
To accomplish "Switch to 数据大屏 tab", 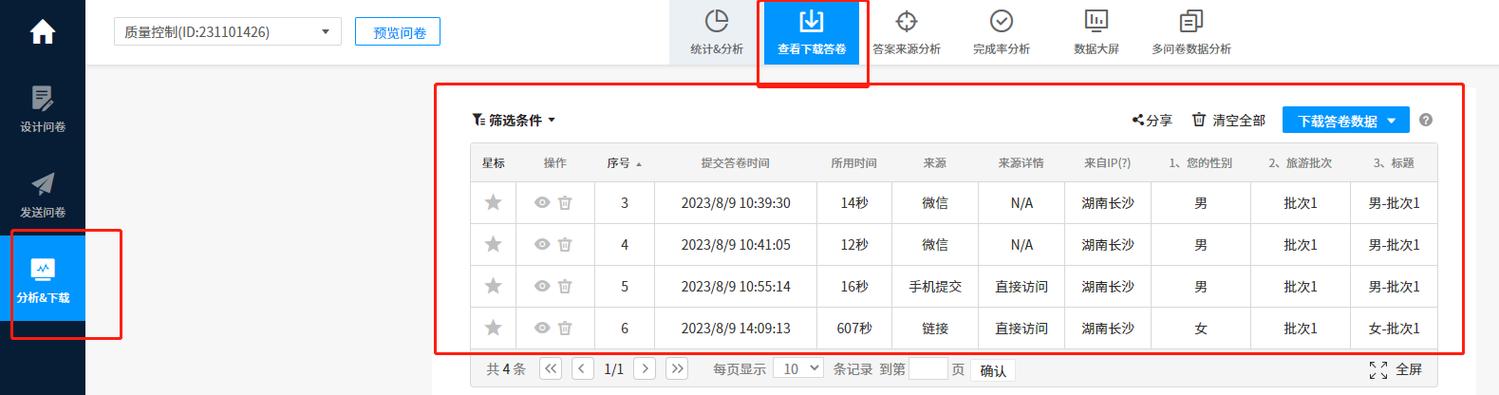I will pos(1096,32).
